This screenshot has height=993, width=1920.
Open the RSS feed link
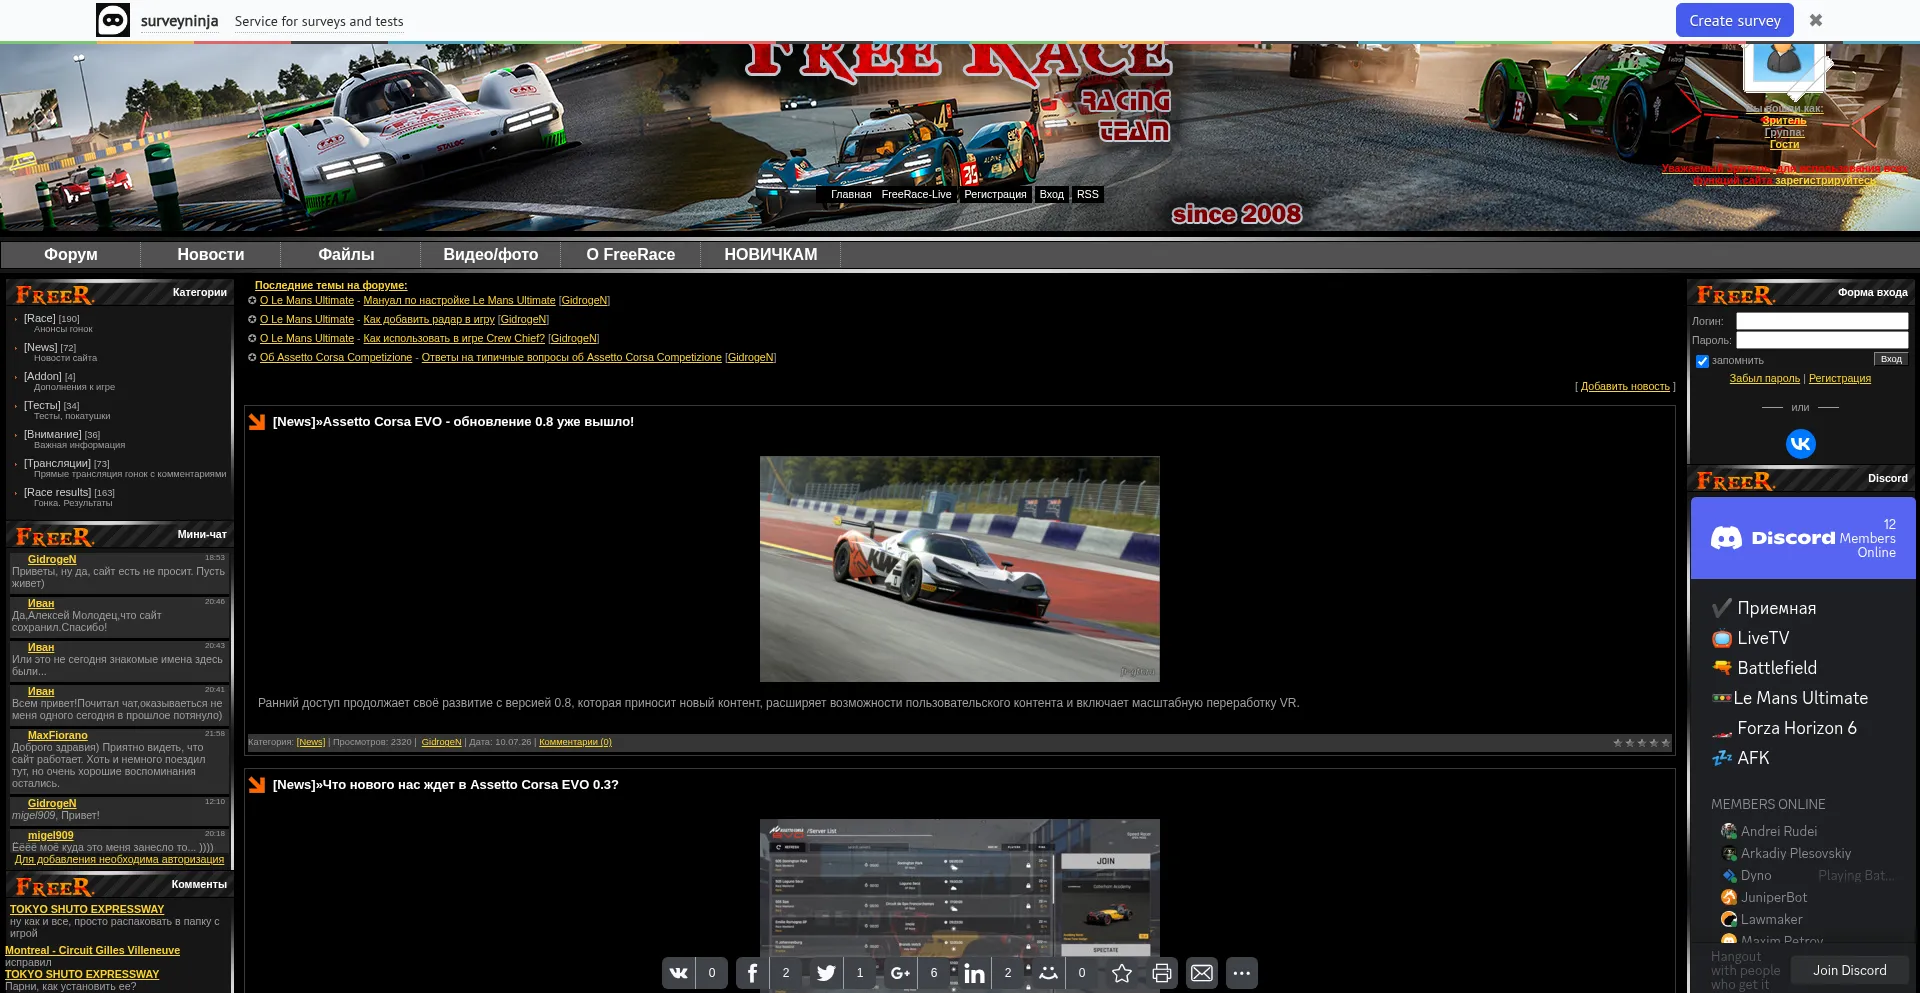coord(1088,194)
